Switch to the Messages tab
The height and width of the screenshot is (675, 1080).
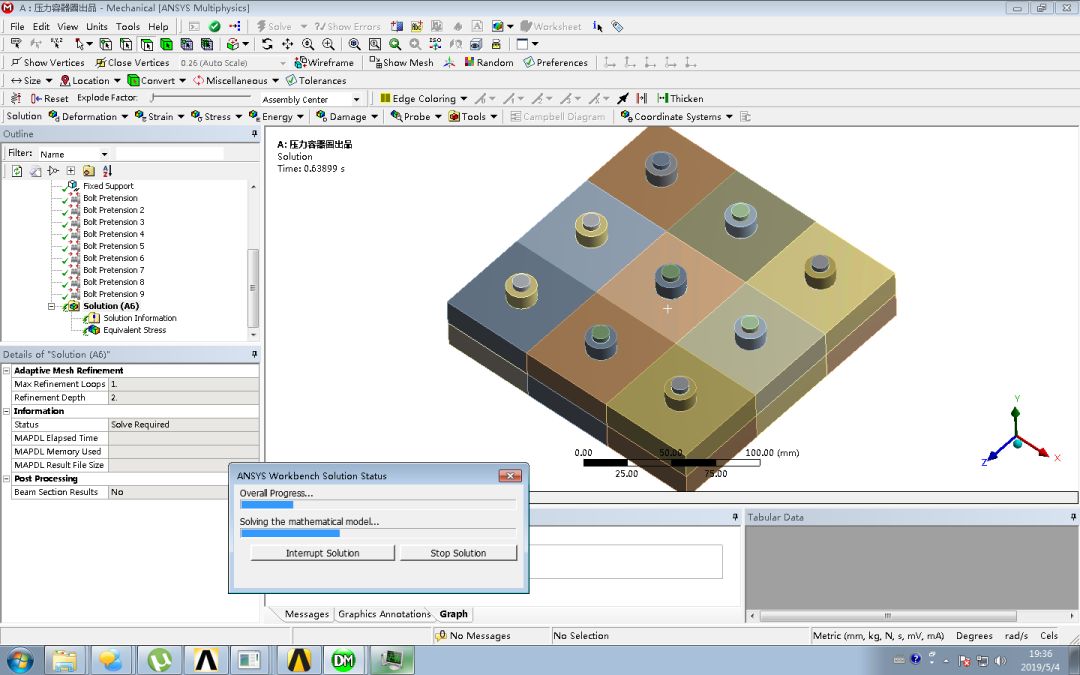(x=307, y=614)
